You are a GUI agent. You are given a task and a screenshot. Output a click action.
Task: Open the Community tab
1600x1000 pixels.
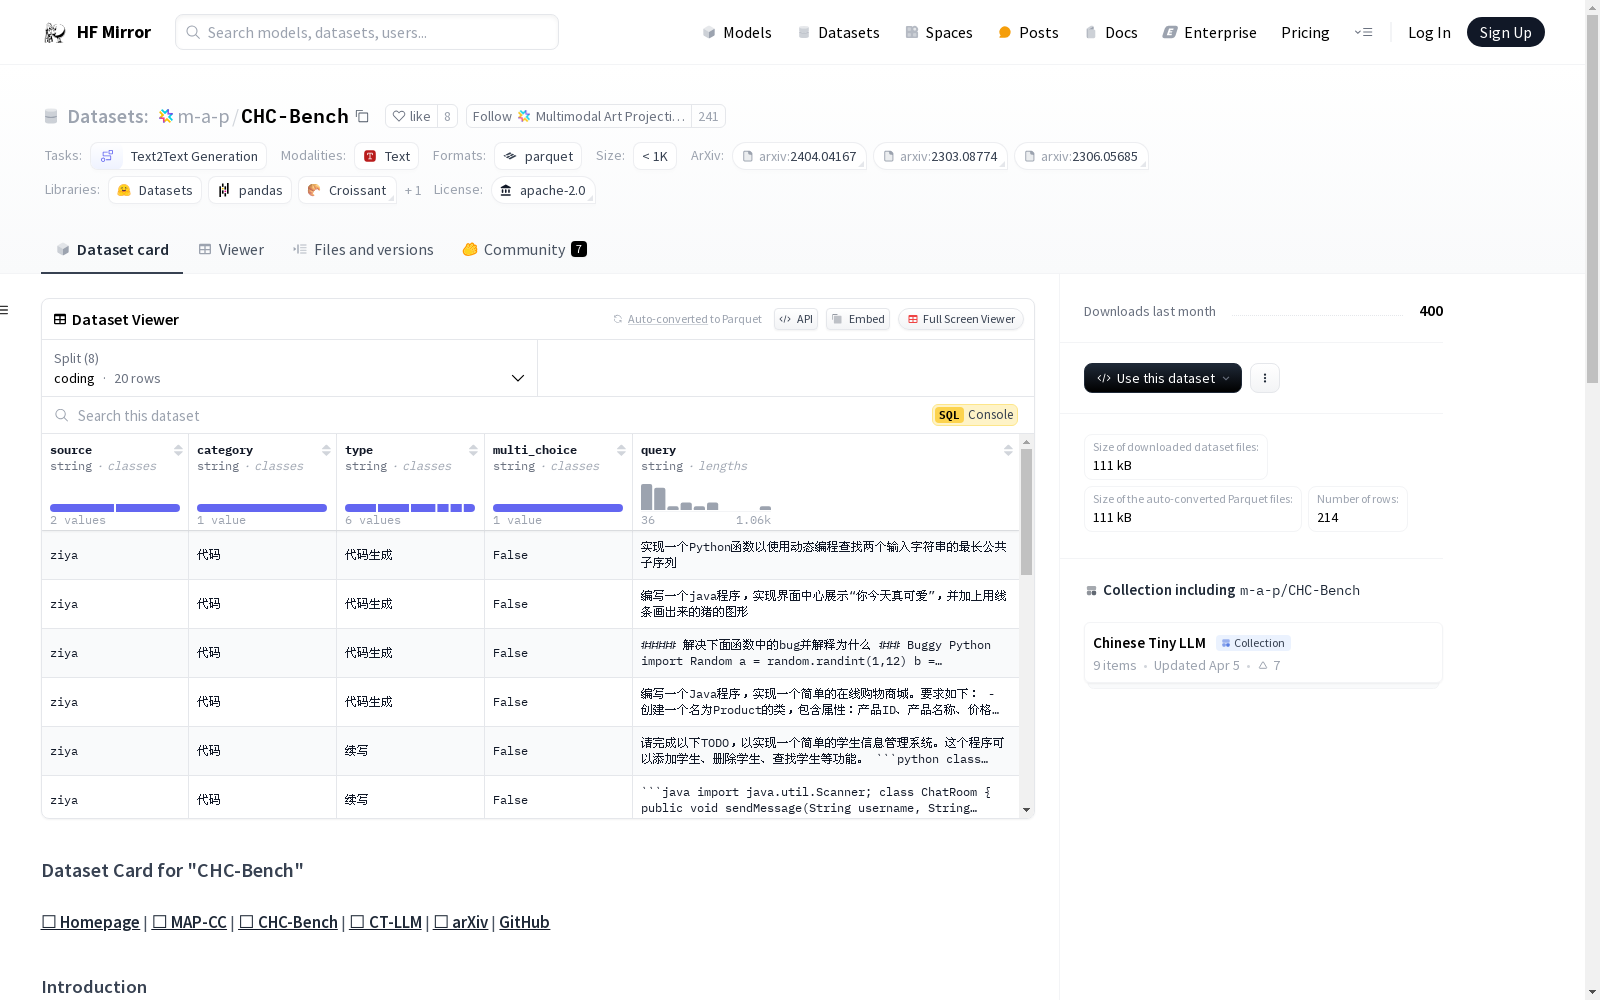523,249
